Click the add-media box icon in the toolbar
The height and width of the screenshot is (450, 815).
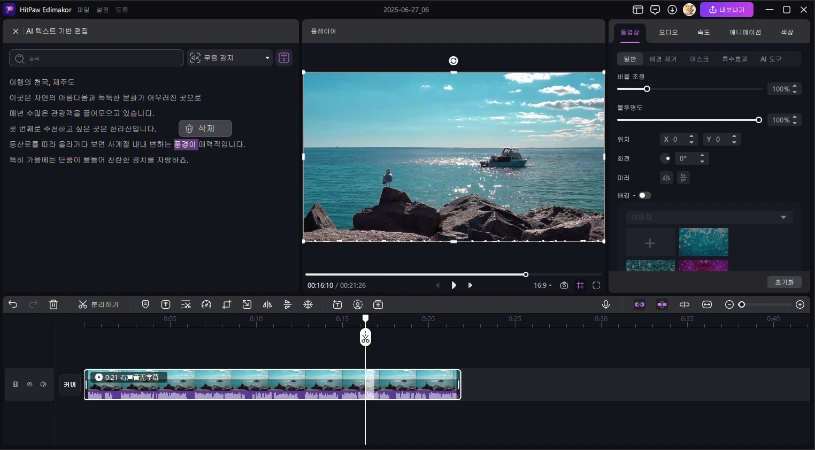click(378, 305)
